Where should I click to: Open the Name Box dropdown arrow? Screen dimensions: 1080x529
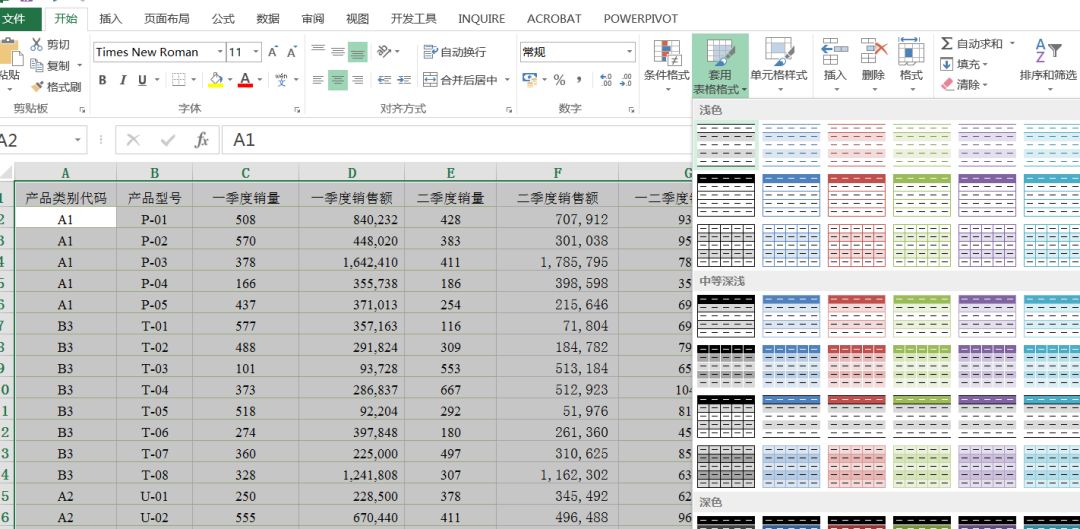coord(77,140)
